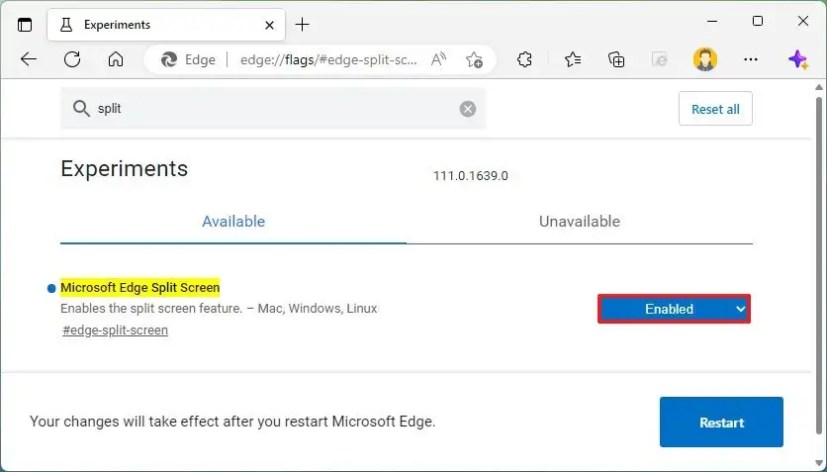The height and width of the screenshot is (472, 827).
Task: Click the tab actions menu icon
Action: pos(25,24)
